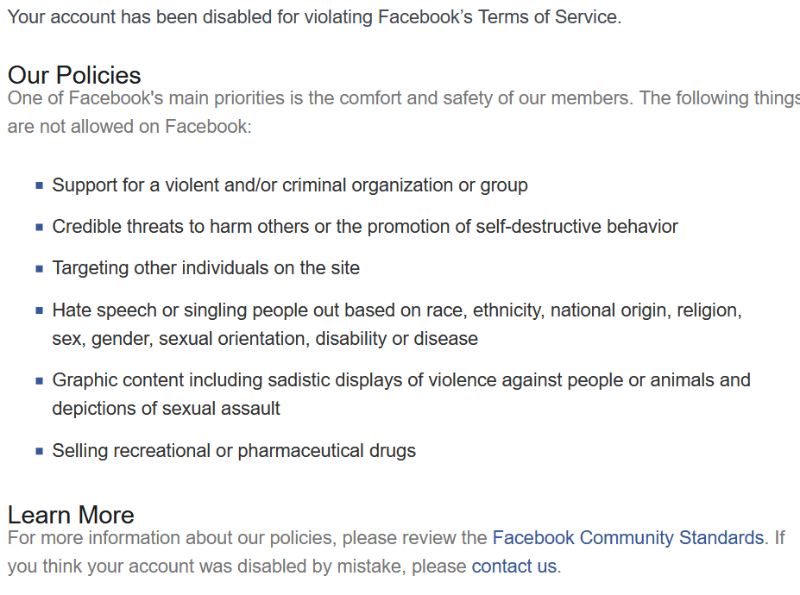Click the bullet next to Credible threats
The width and height of the screenshot is (800, 595).
tap(39, 227)
